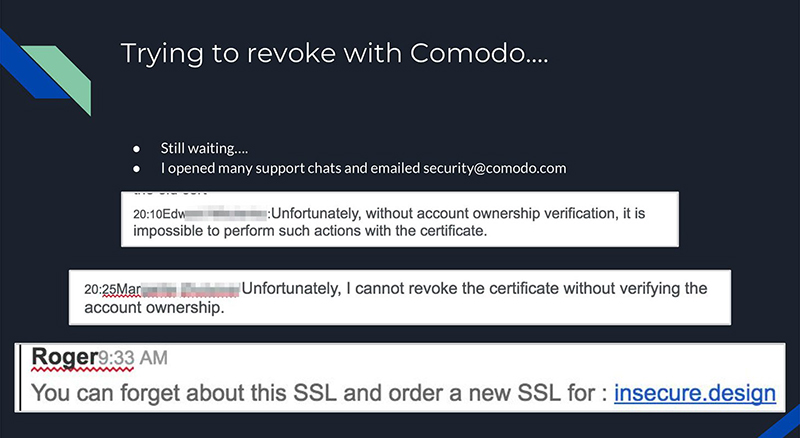Select the first bullet point marker beside 'Still waiting'

[136, 149]
